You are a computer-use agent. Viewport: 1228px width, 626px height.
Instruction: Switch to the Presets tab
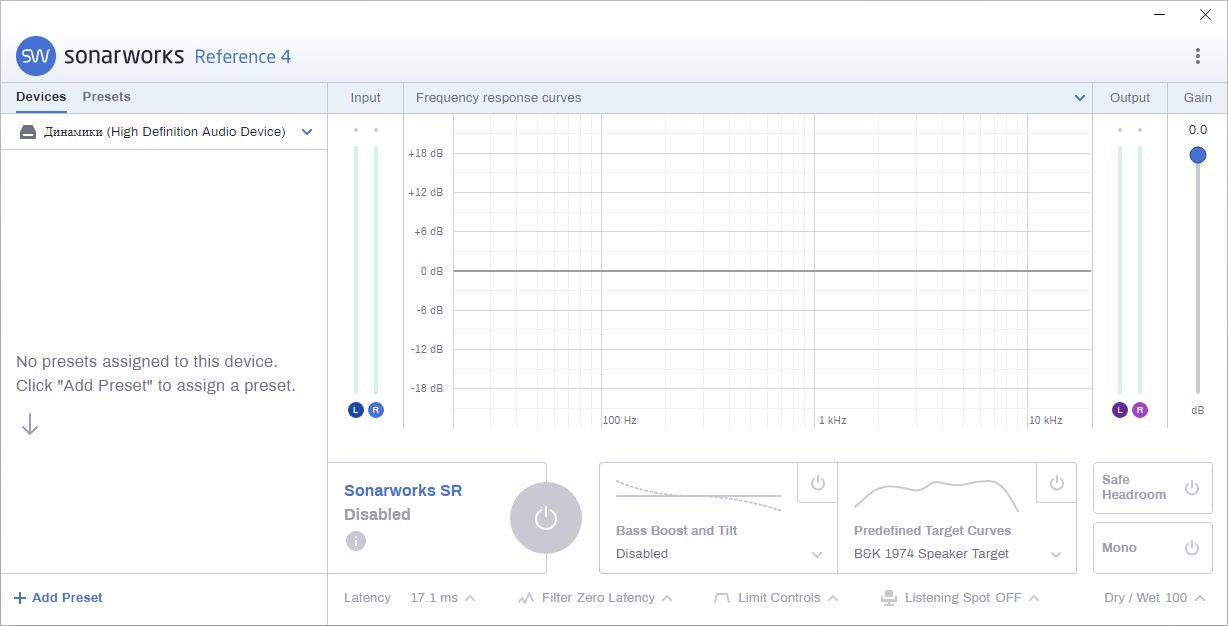click(x=107, y=97)
